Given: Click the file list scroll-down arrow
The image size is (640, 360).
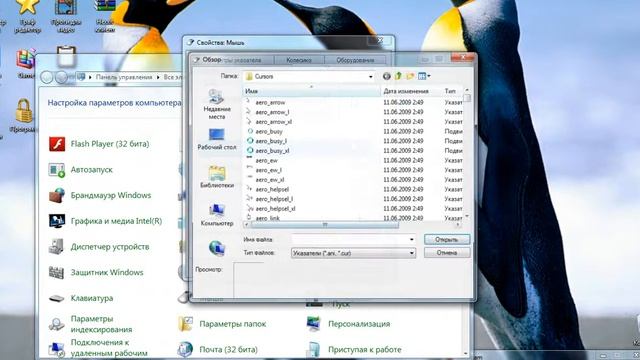Looking at the screenshot, I should [467, 217].
